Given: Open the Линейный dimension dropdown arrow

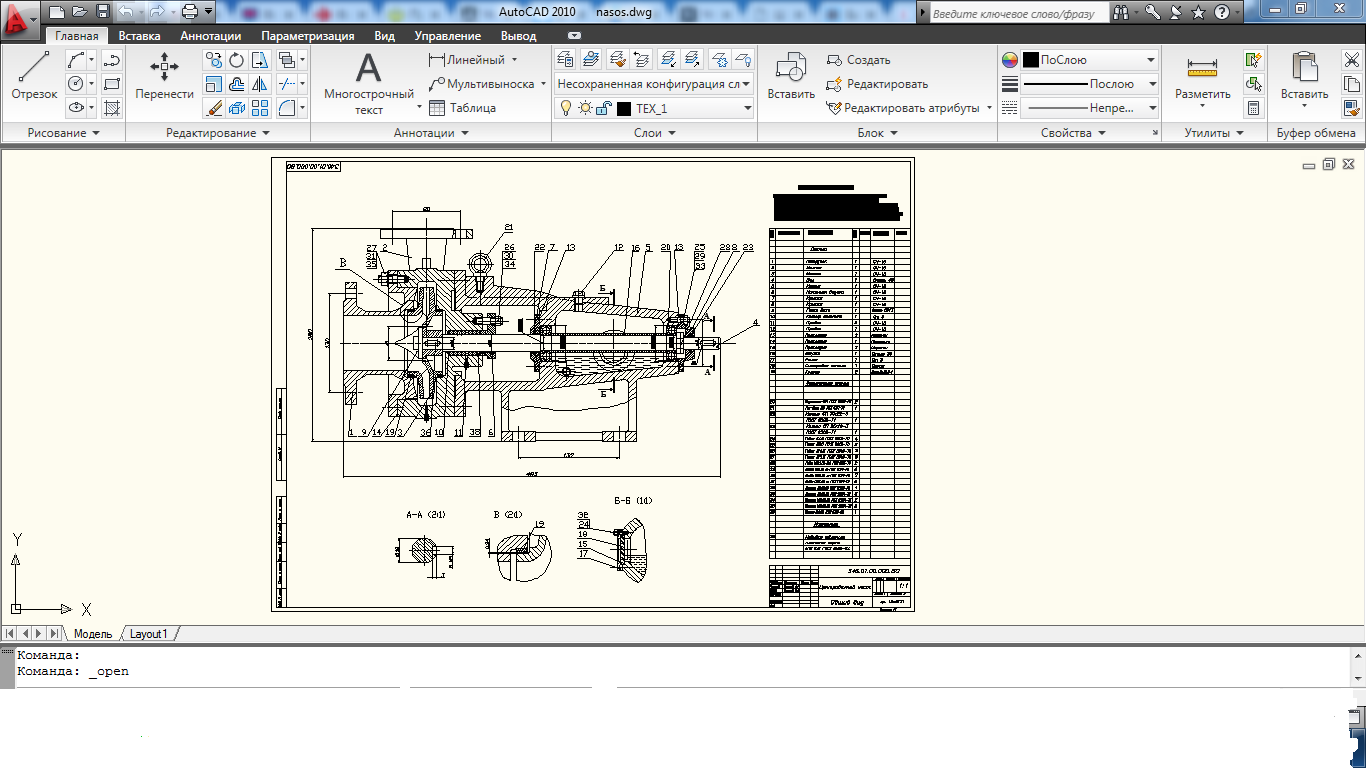Looking at the screenshot, I should click(x=514, y=60).
